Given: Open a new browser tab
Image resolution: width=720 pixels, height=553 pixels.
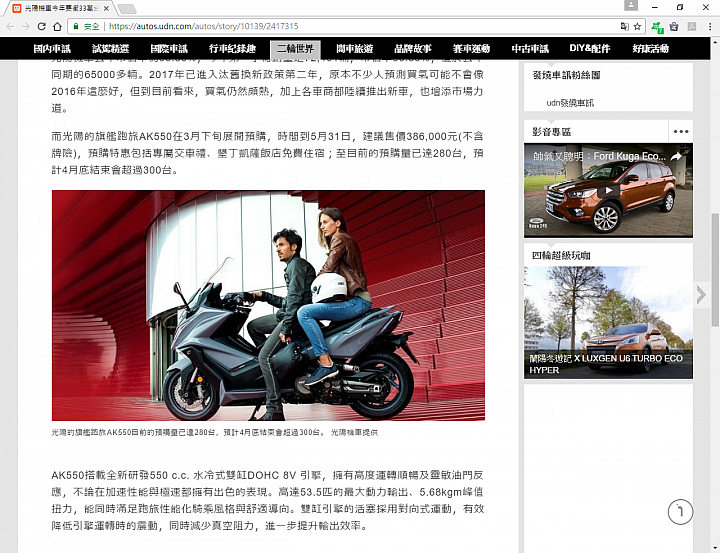Looking at the screenshot, I should [x=127, y=8].
